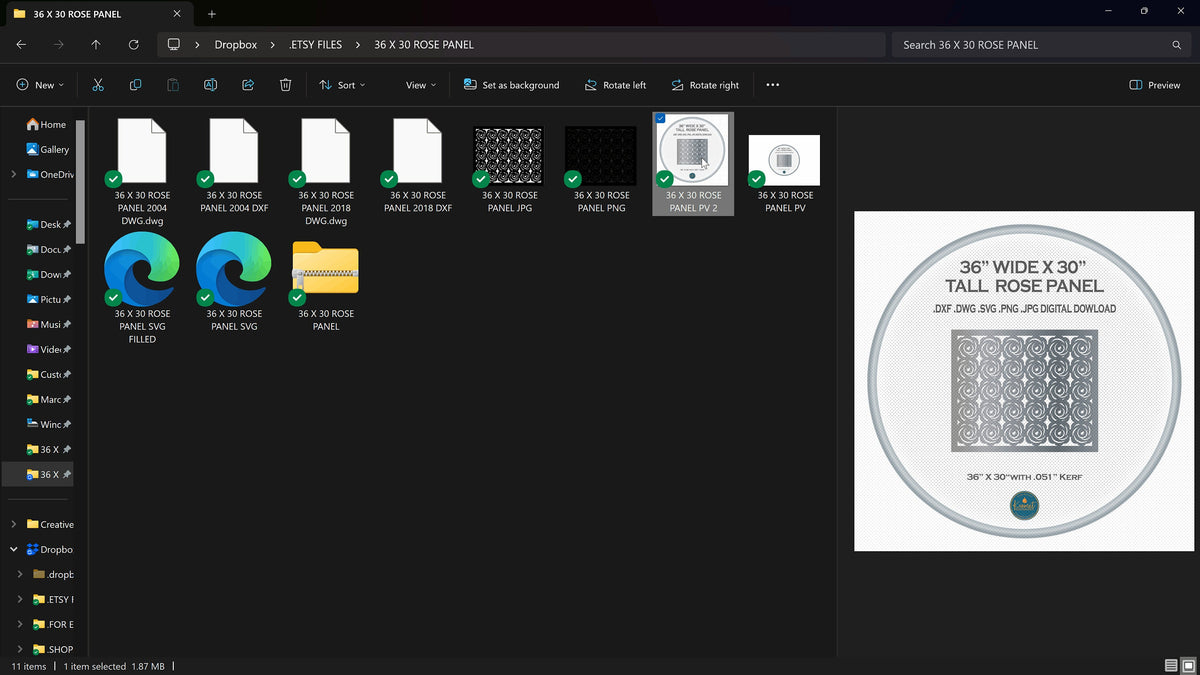This screenshot has width=1200, height=675.
Task: Select the 36 X 30 ROSE PANEL zip folder
Action: (326, 285)
